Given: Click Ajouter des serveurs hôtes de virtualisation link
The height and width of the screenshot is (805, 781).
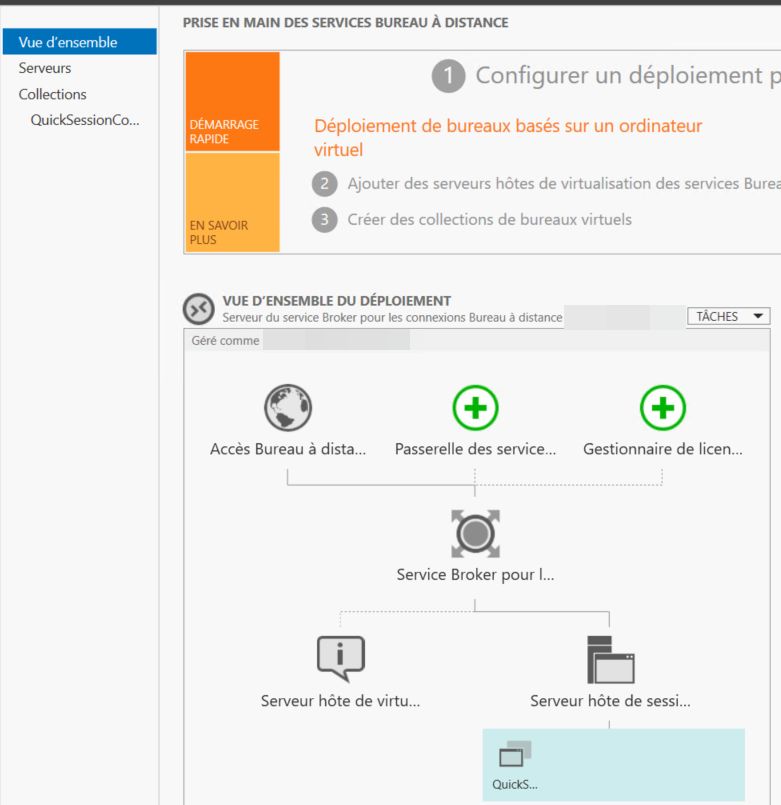Looking at the screenshot, I should [x=564, y=184].
